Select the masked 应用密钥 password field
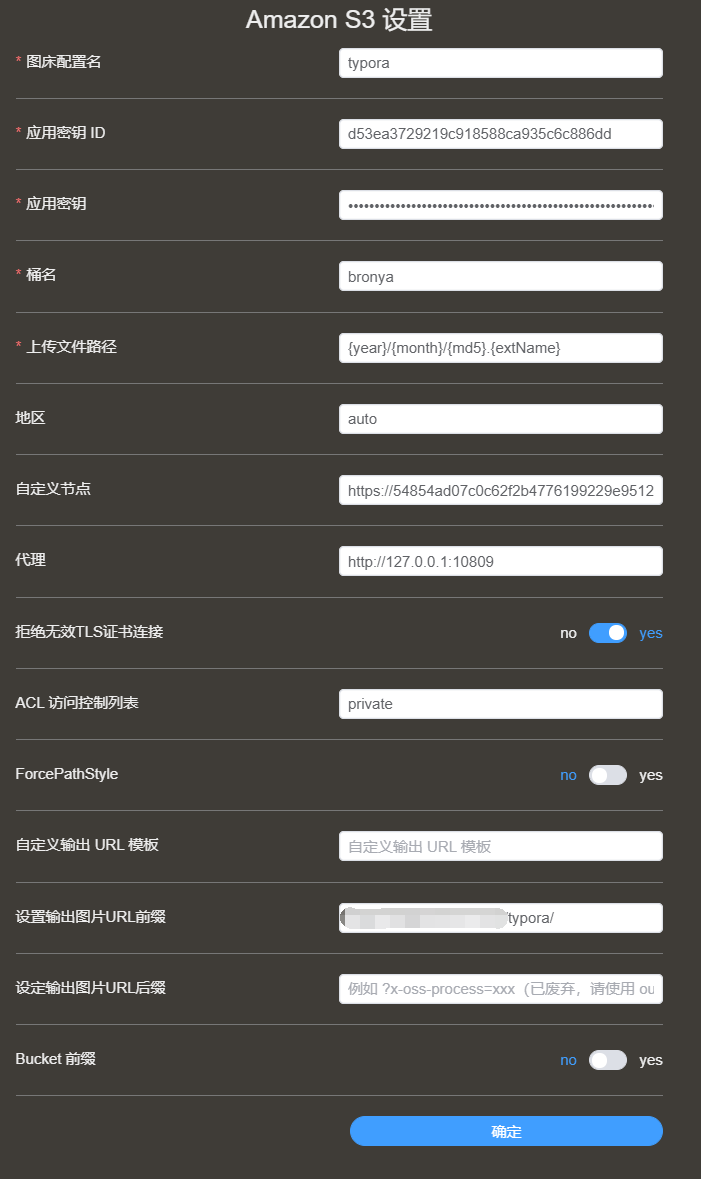Viewport: 701px width, 1179px height. [x=501, y=205]
